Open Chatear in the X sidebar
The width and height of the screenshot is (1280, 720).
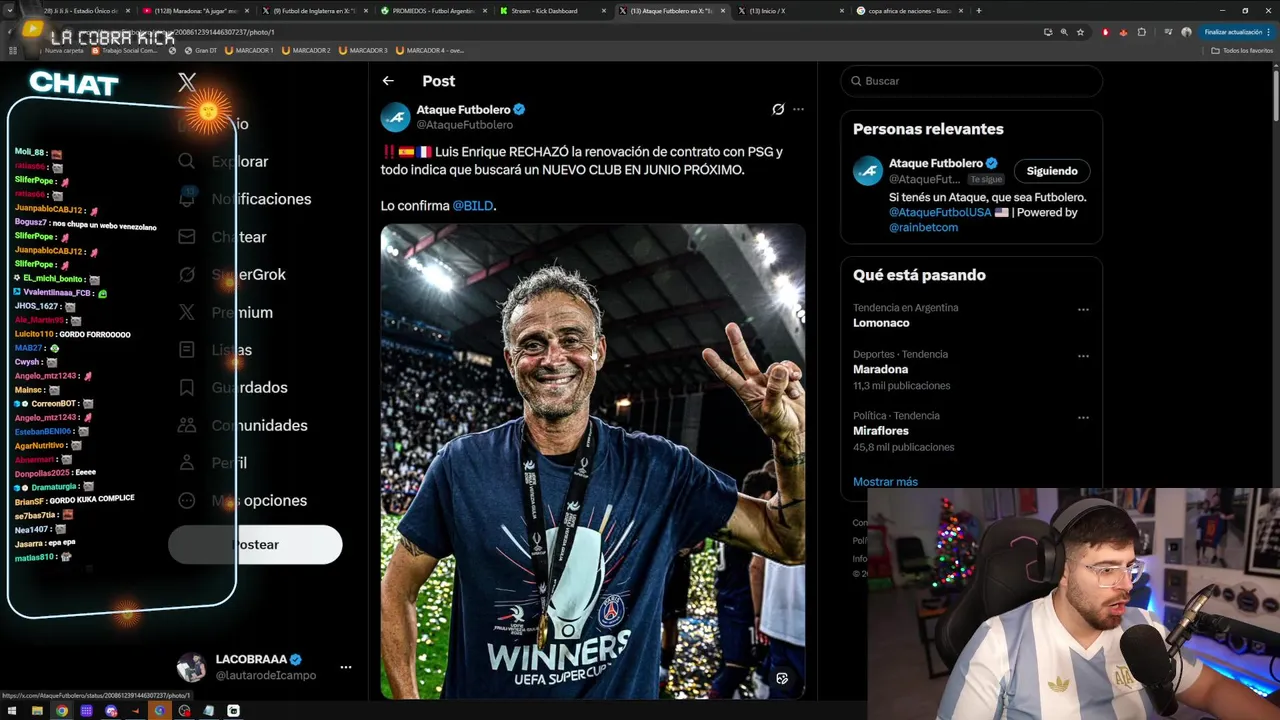click(239, 237)
